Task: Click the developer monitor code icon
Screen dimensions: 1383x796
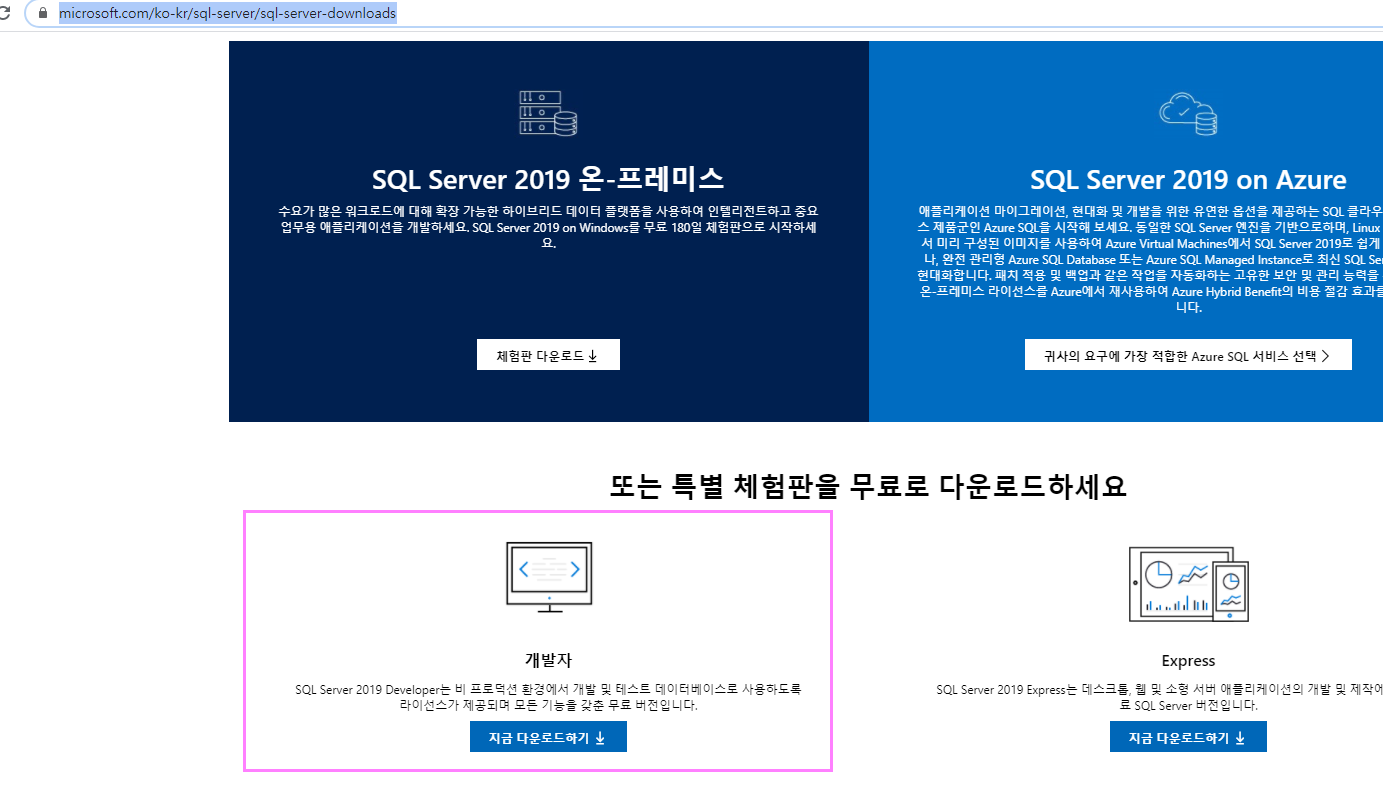Action: 548,577
